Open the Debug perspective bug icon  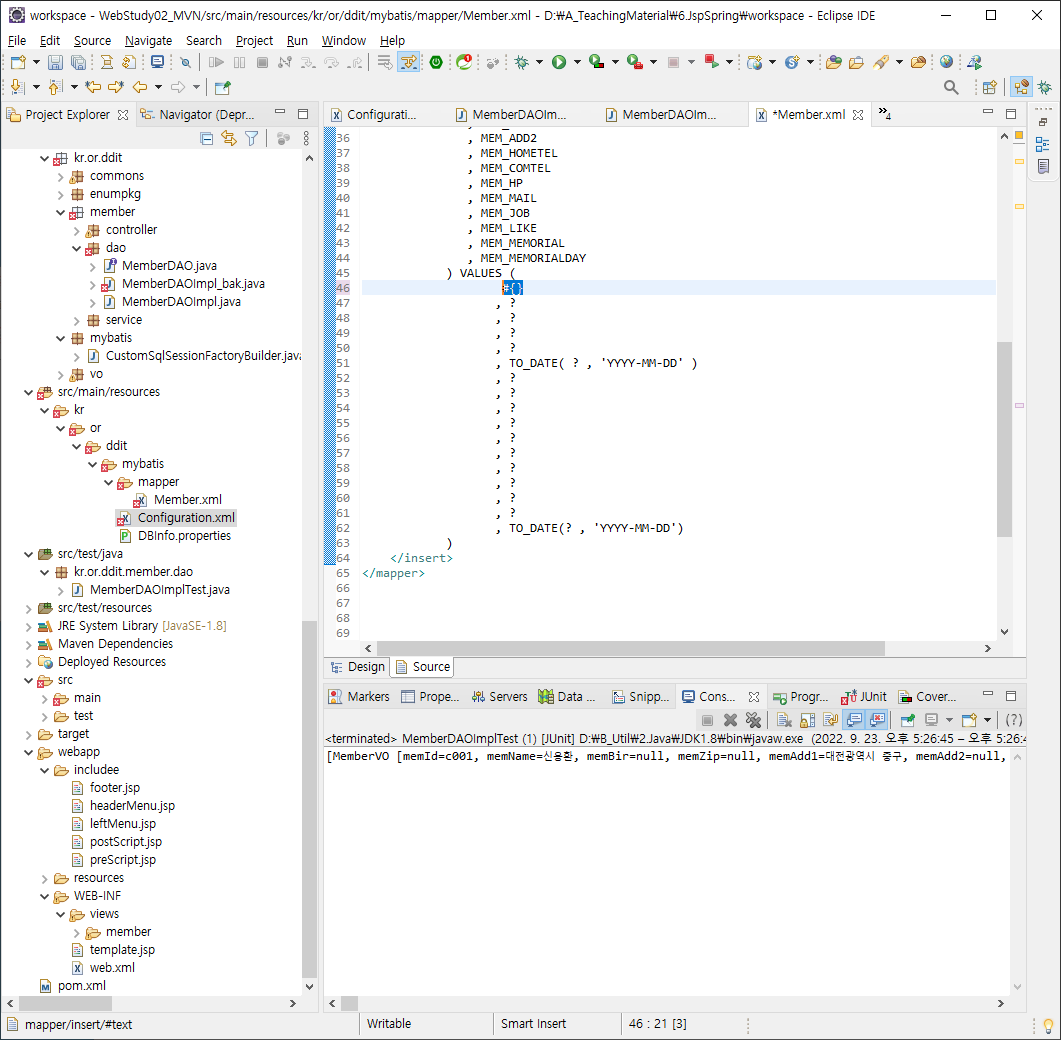(x=1045, y=87)
